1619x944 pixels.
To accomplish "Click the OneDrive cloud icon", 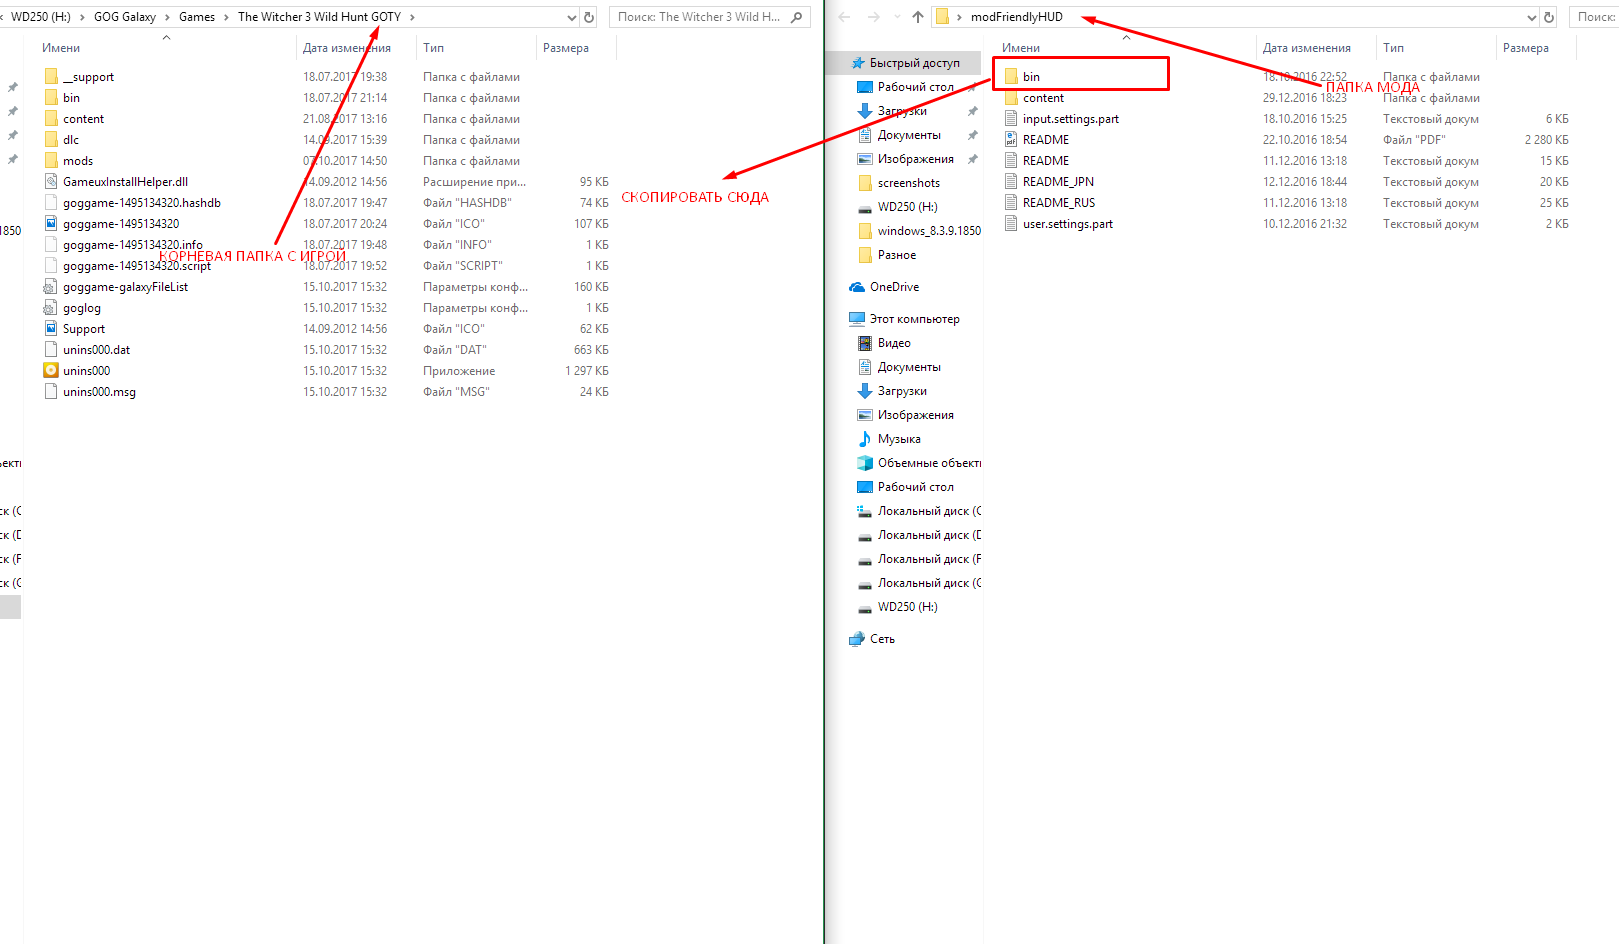I will (x=857, y=287).
